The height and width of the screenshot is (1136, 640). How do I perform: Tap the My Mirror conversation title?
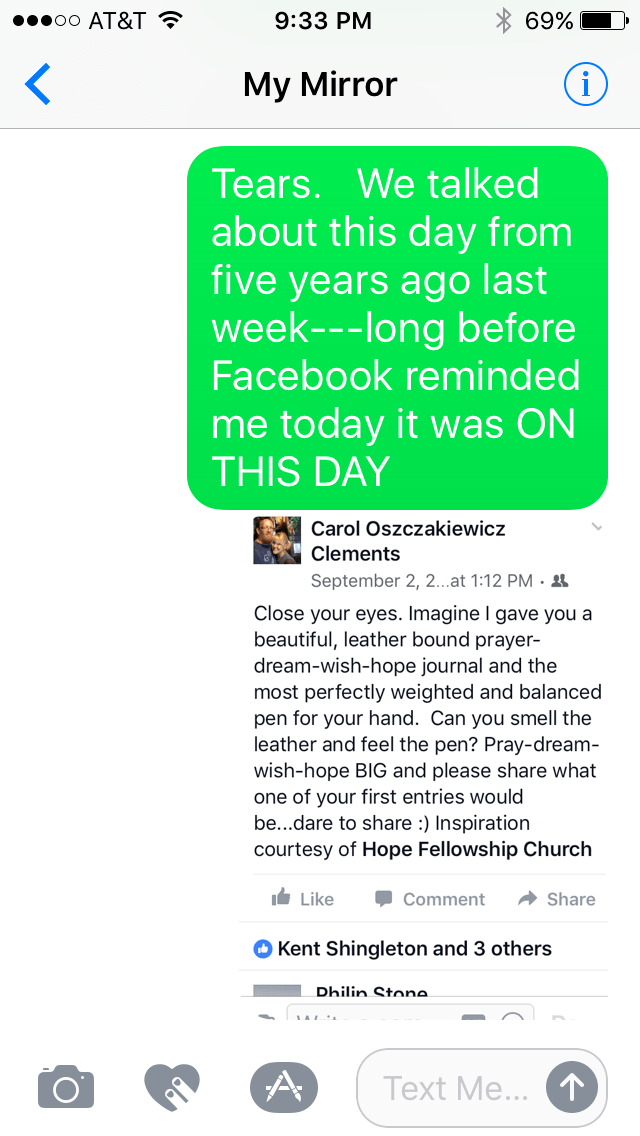(x=320, y=85)
